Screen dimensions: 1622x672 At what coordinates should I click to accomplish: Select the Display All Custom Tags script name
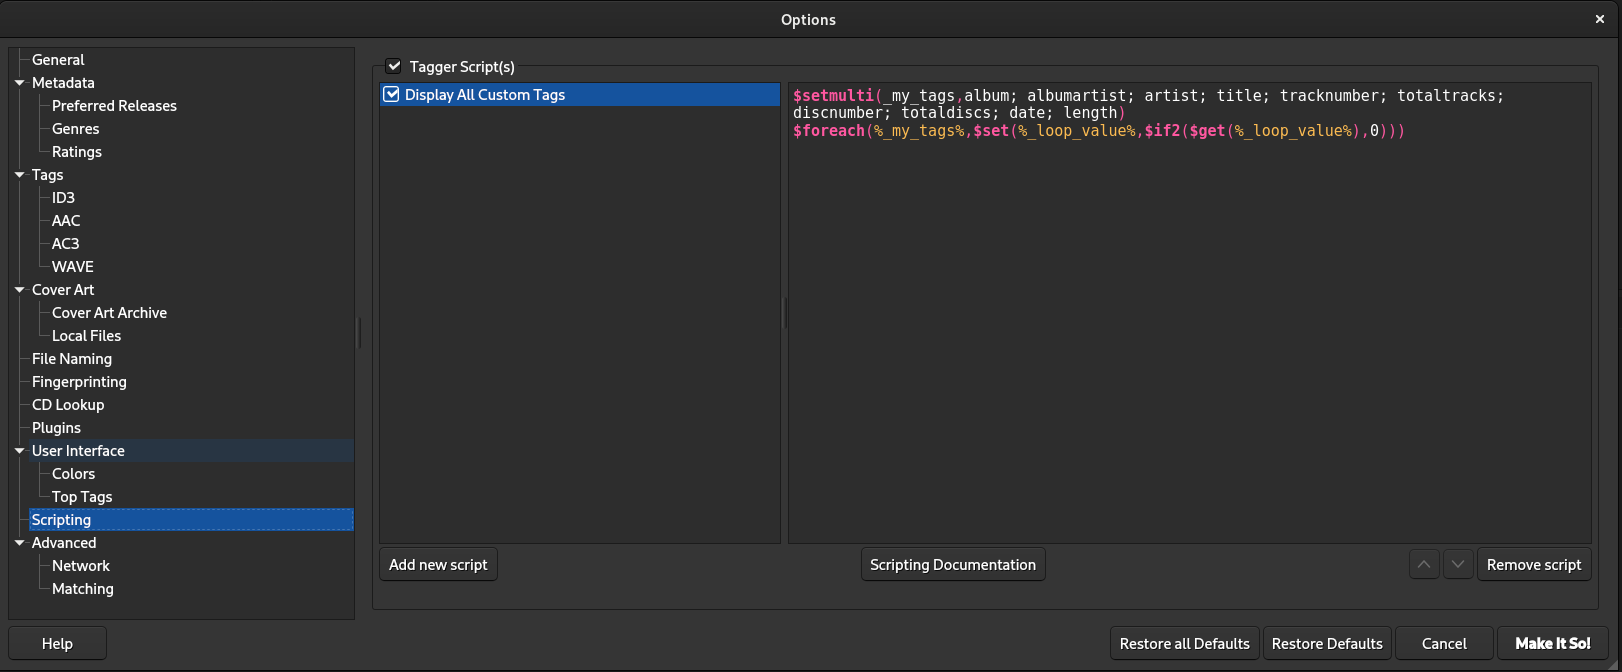tap(485, 94)
